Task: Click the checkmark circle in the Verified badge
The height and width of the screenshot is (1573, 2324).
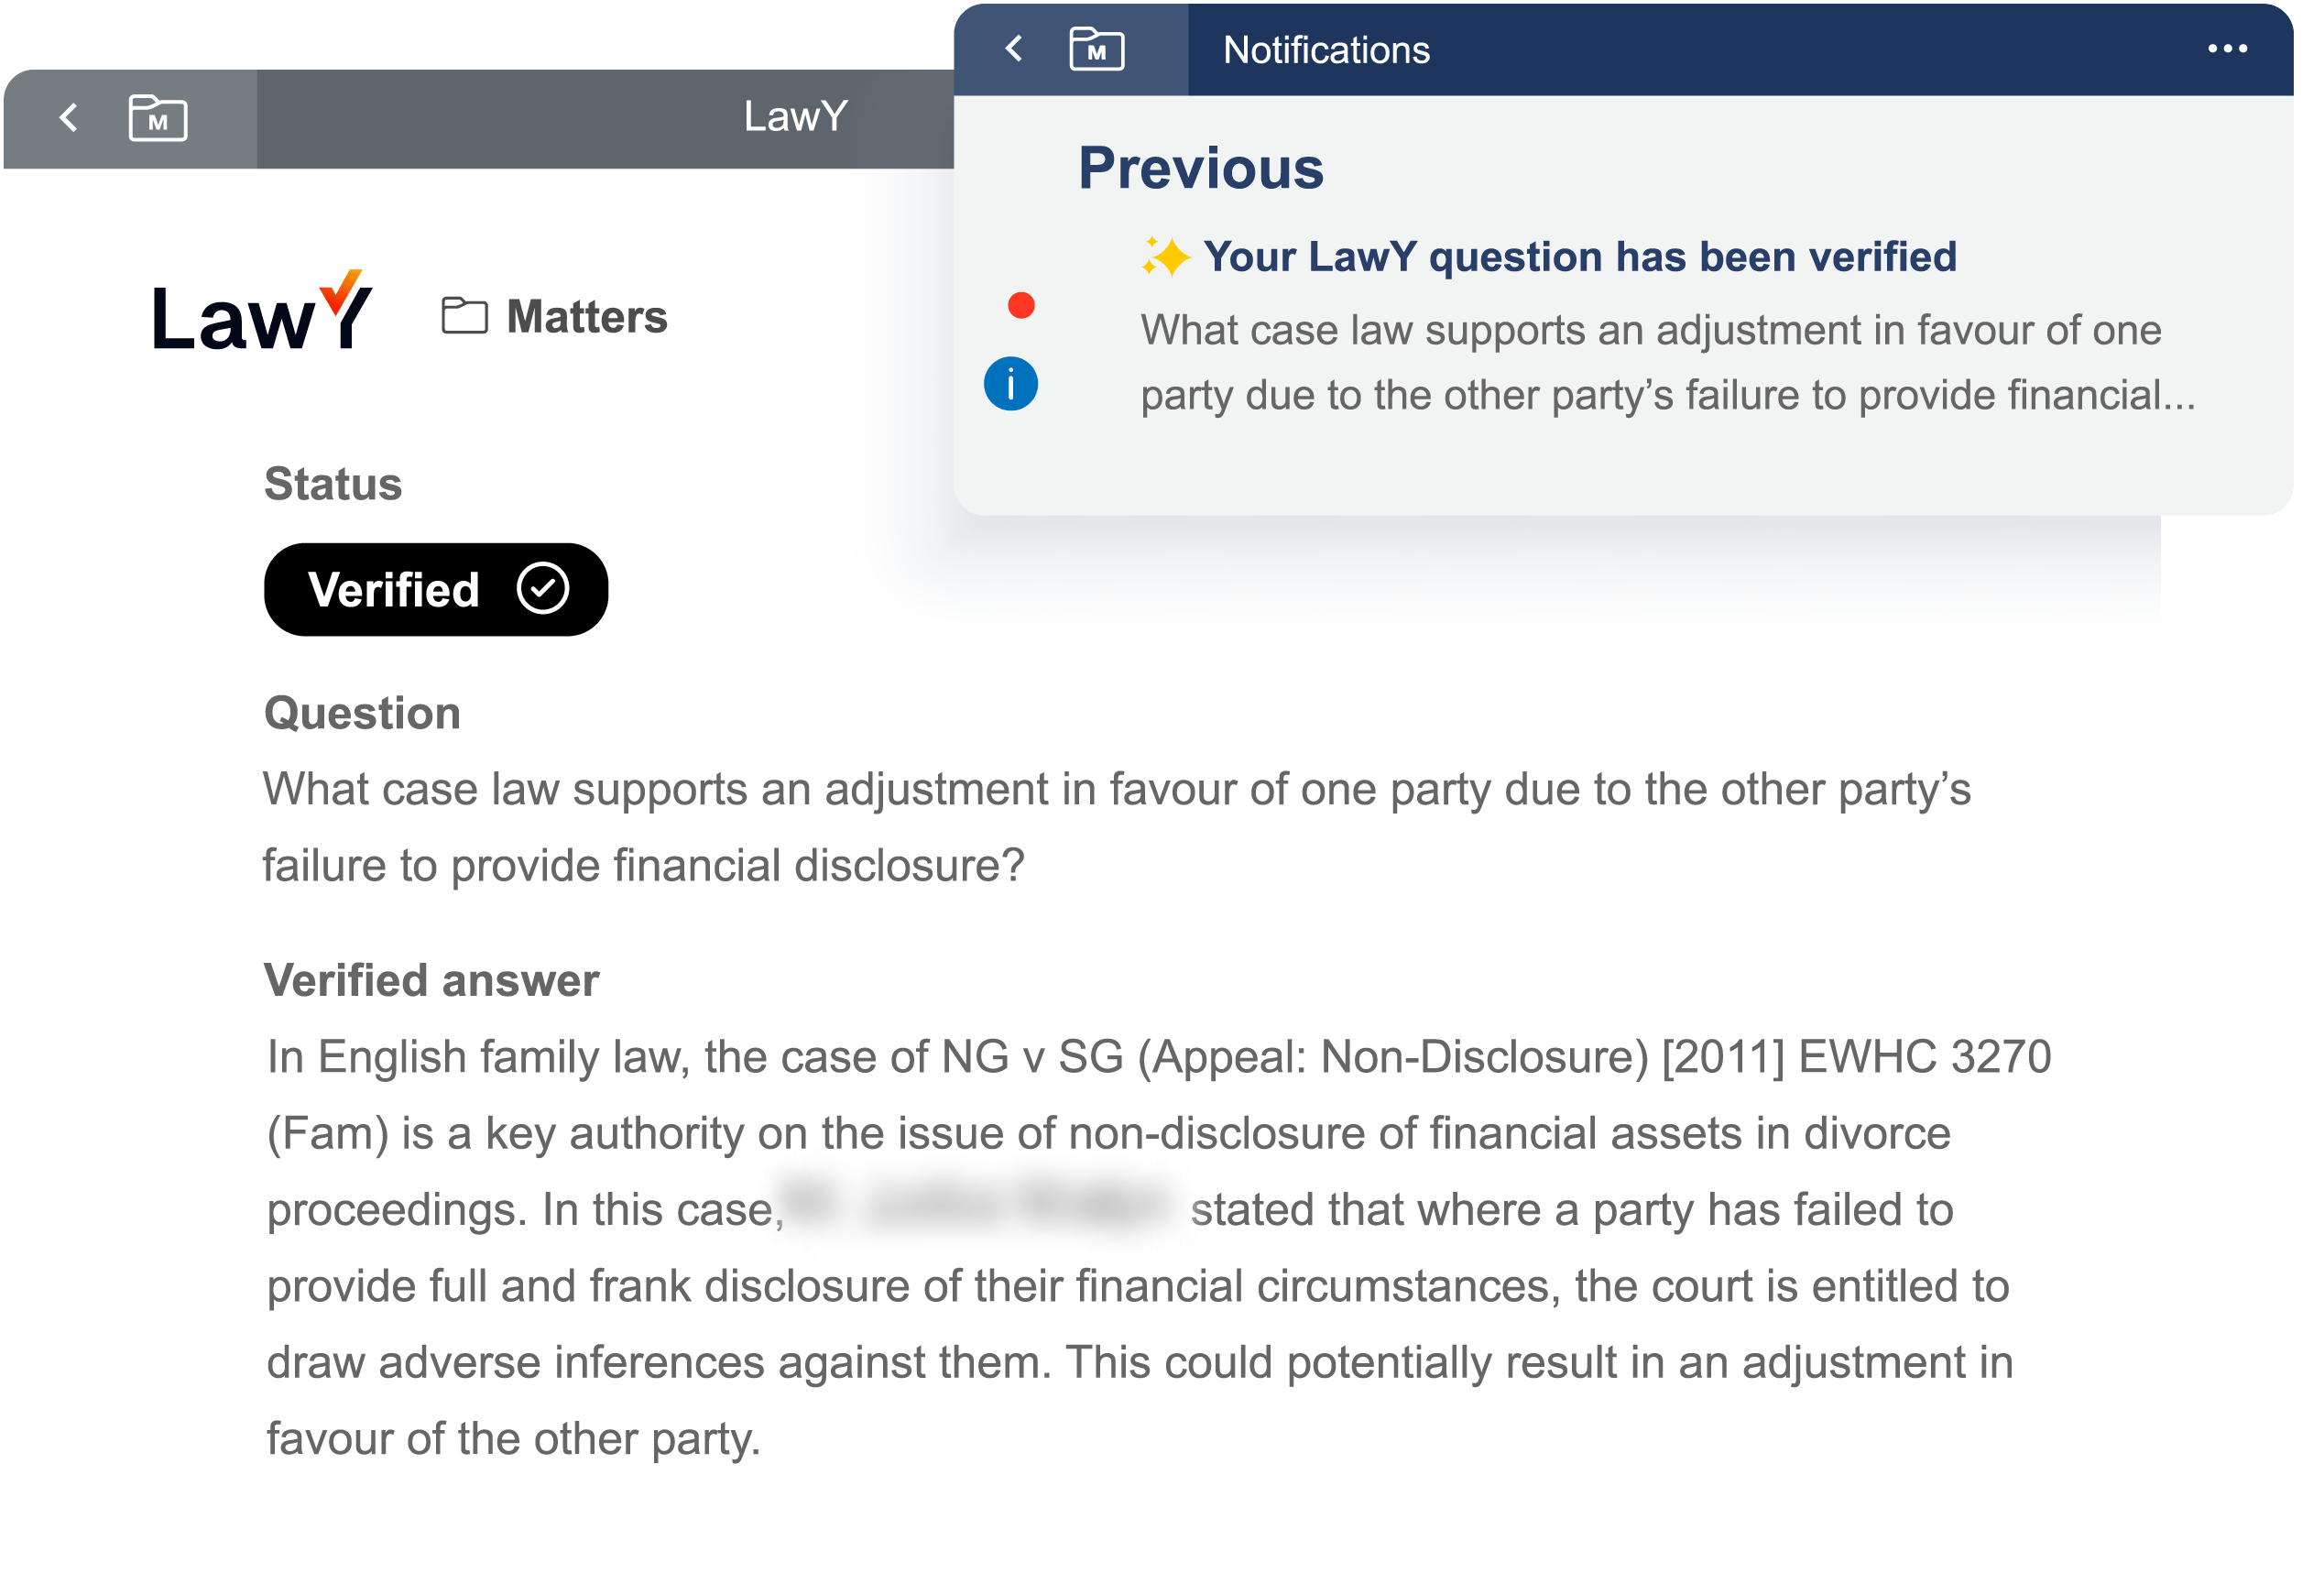Action: click(x=543, y=588)
